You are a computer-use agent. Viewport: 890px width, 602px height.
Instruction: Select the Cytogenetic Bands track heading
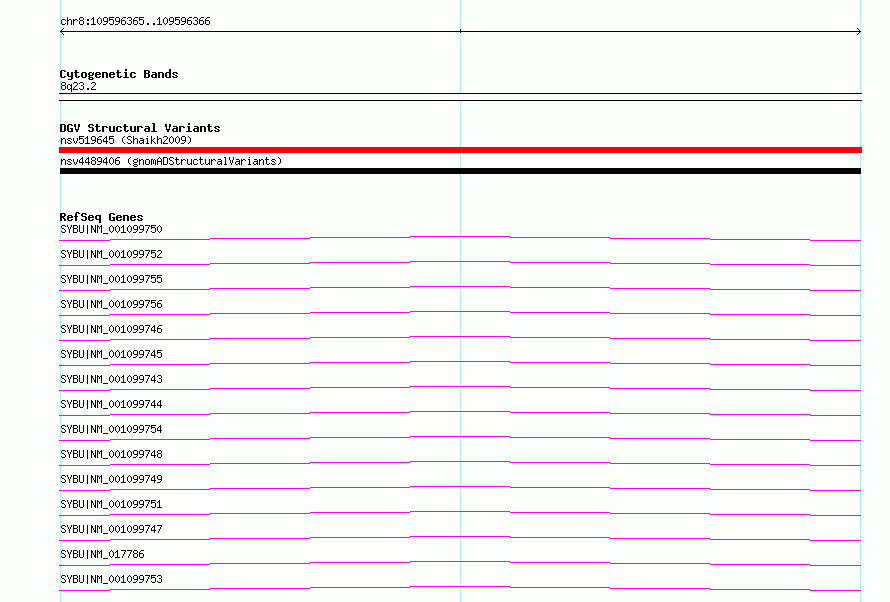click(x=119, y=74)
